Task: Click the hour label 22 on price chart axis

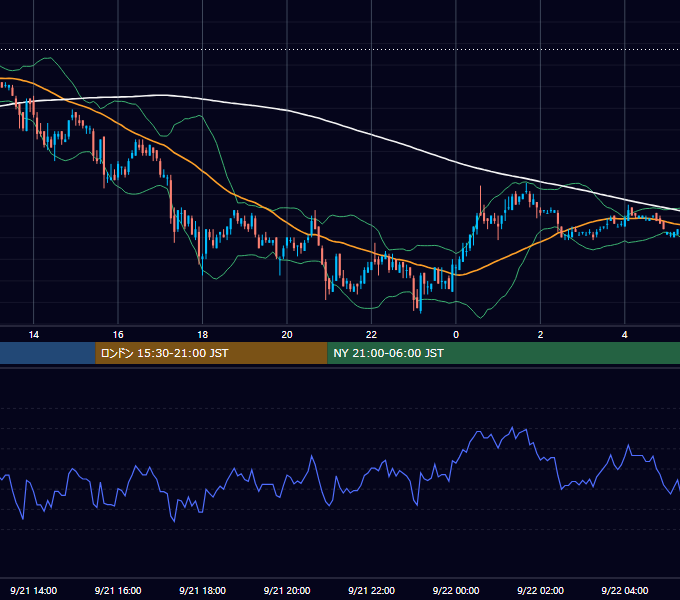Action: (x=372, y=335)
